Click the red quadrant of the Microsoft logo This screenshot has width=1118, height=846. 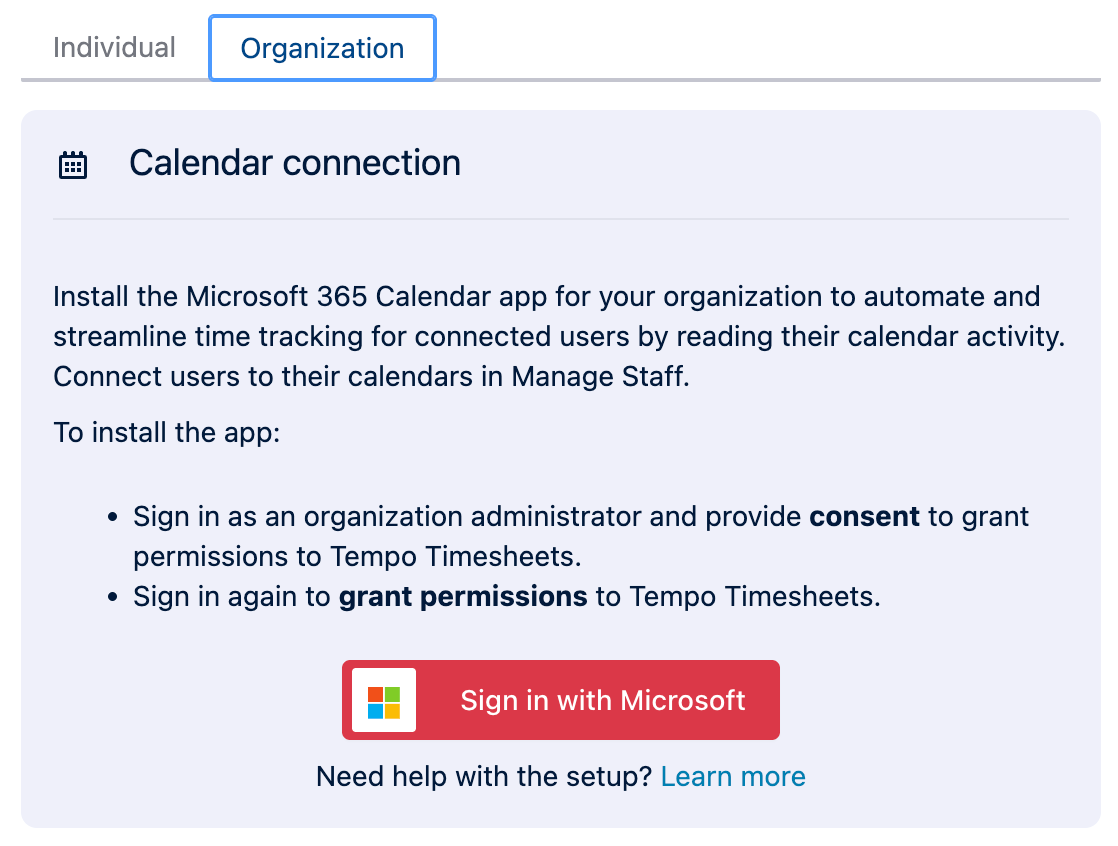374,693
